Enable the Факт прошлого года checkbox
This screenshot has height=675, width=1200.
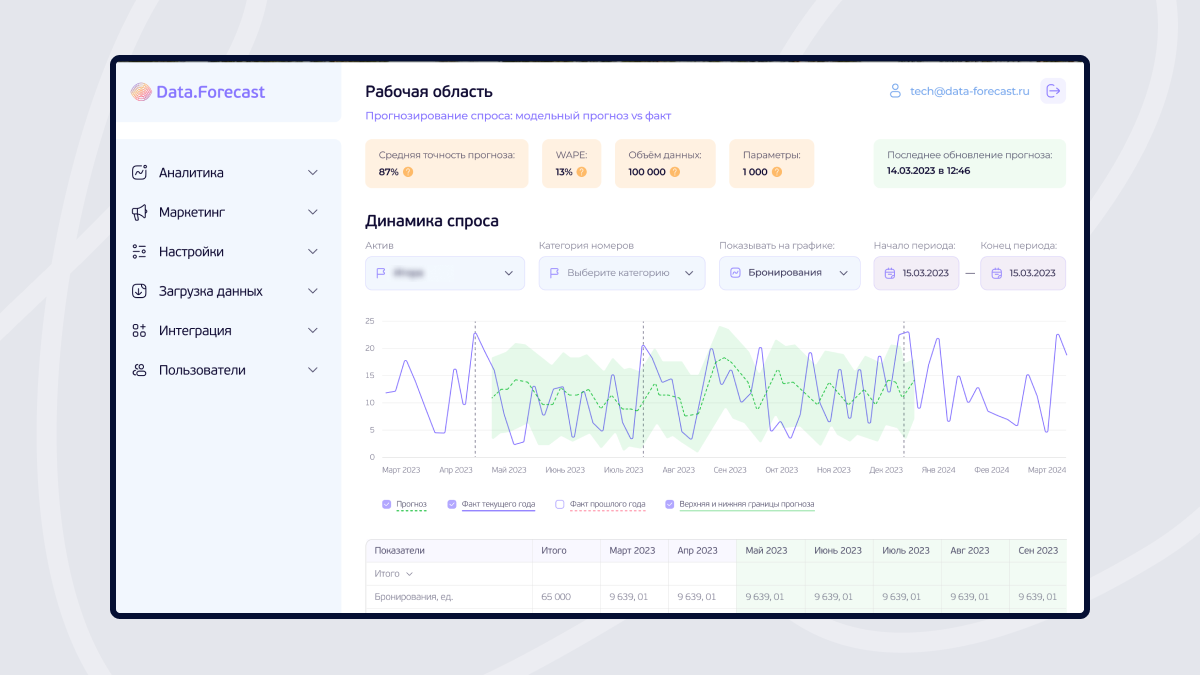point(560,504)
